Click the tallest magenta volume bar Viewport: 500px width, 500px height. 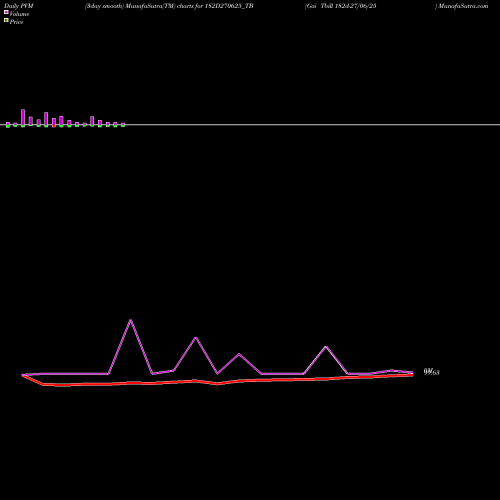coord(23,117)
